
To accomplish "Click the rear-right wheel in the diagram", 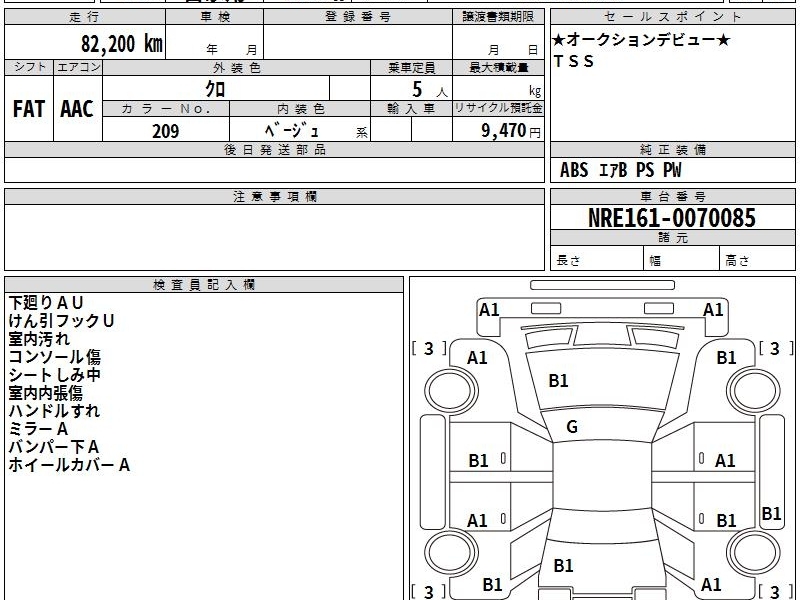I will [754, 552].
